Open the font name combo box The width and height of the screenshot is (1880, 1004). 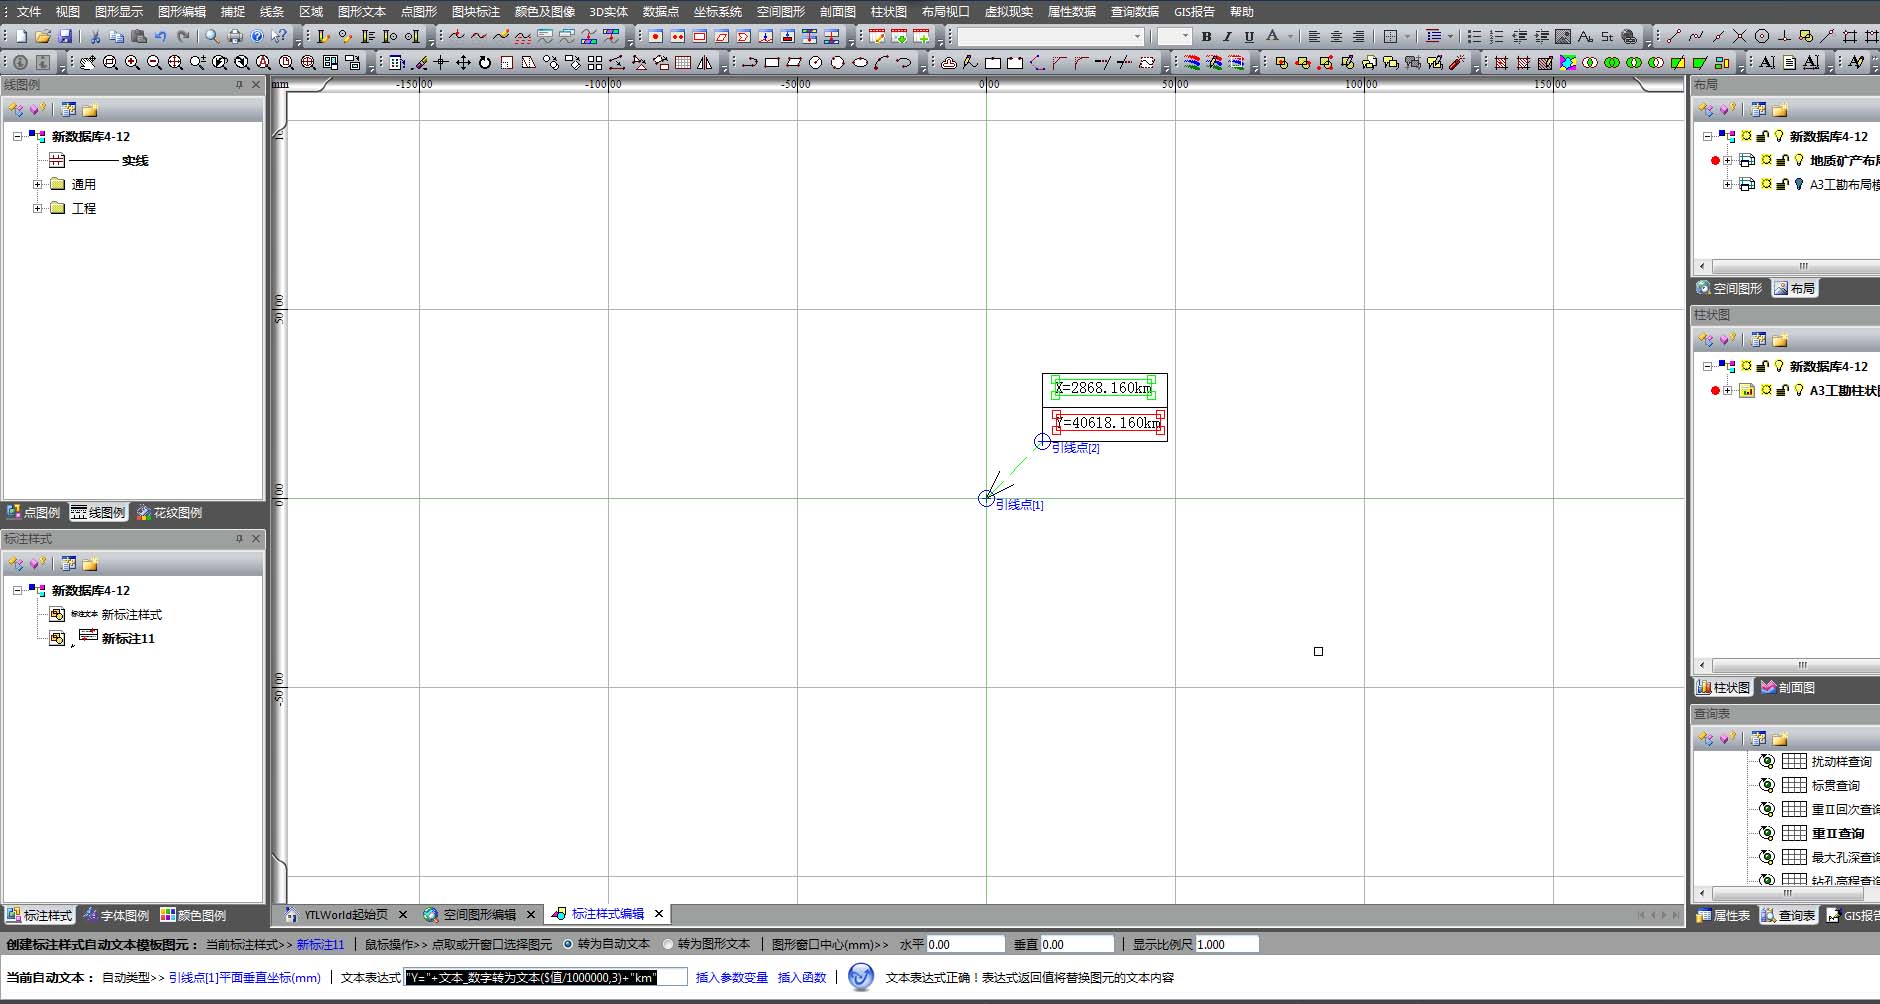[1050, 36]
